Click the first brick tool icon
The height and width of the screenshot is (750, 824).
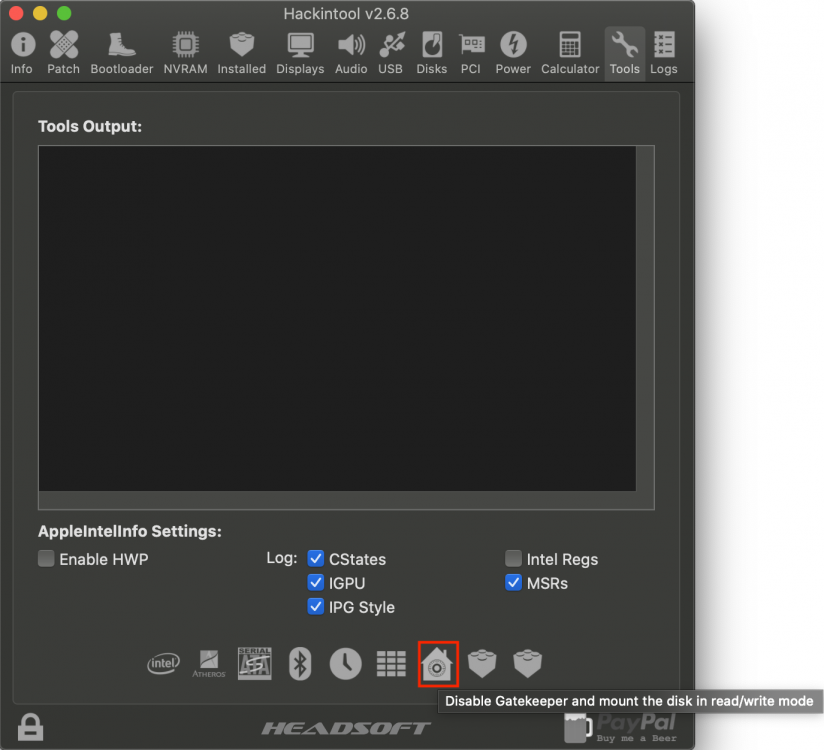click(x=482, y=663)
